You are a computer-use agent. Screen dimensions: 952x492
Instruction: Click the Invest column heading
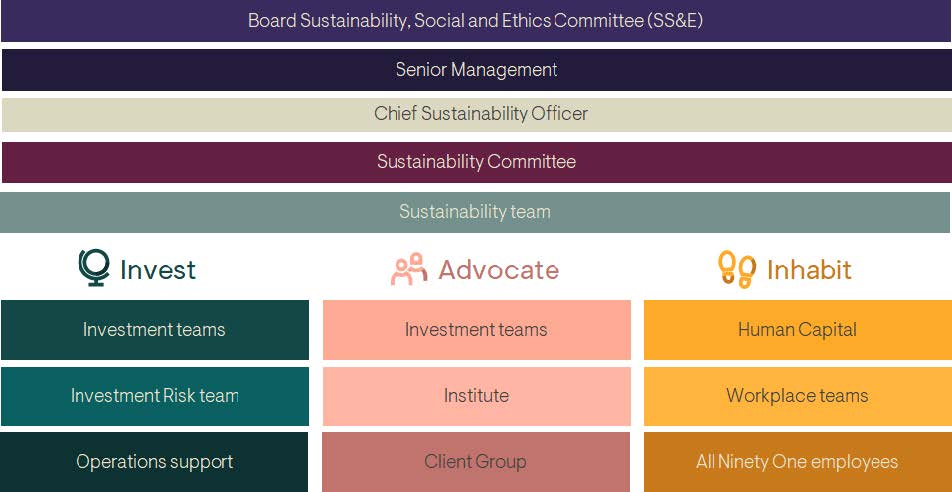click(158, 270)
